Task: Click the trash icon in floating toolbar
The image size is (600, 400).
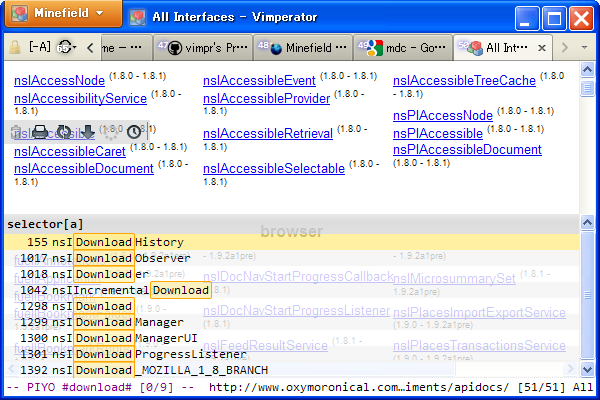Action: pyautogui.click(x=16, y=132)
